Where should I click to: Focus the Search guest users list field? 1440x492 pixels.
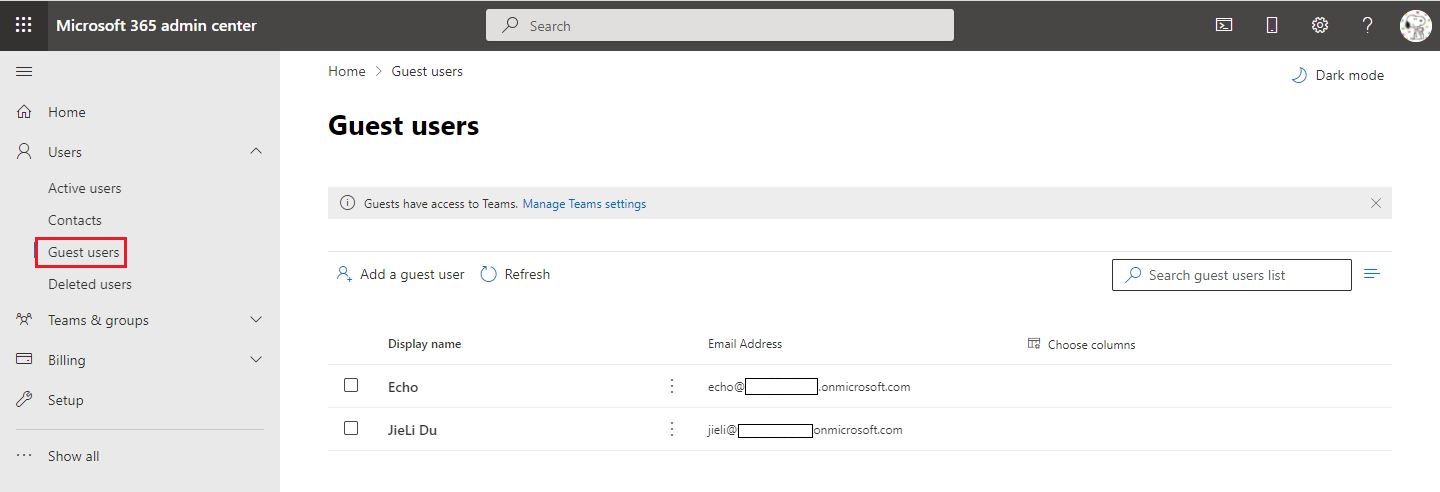point(1232,274)
